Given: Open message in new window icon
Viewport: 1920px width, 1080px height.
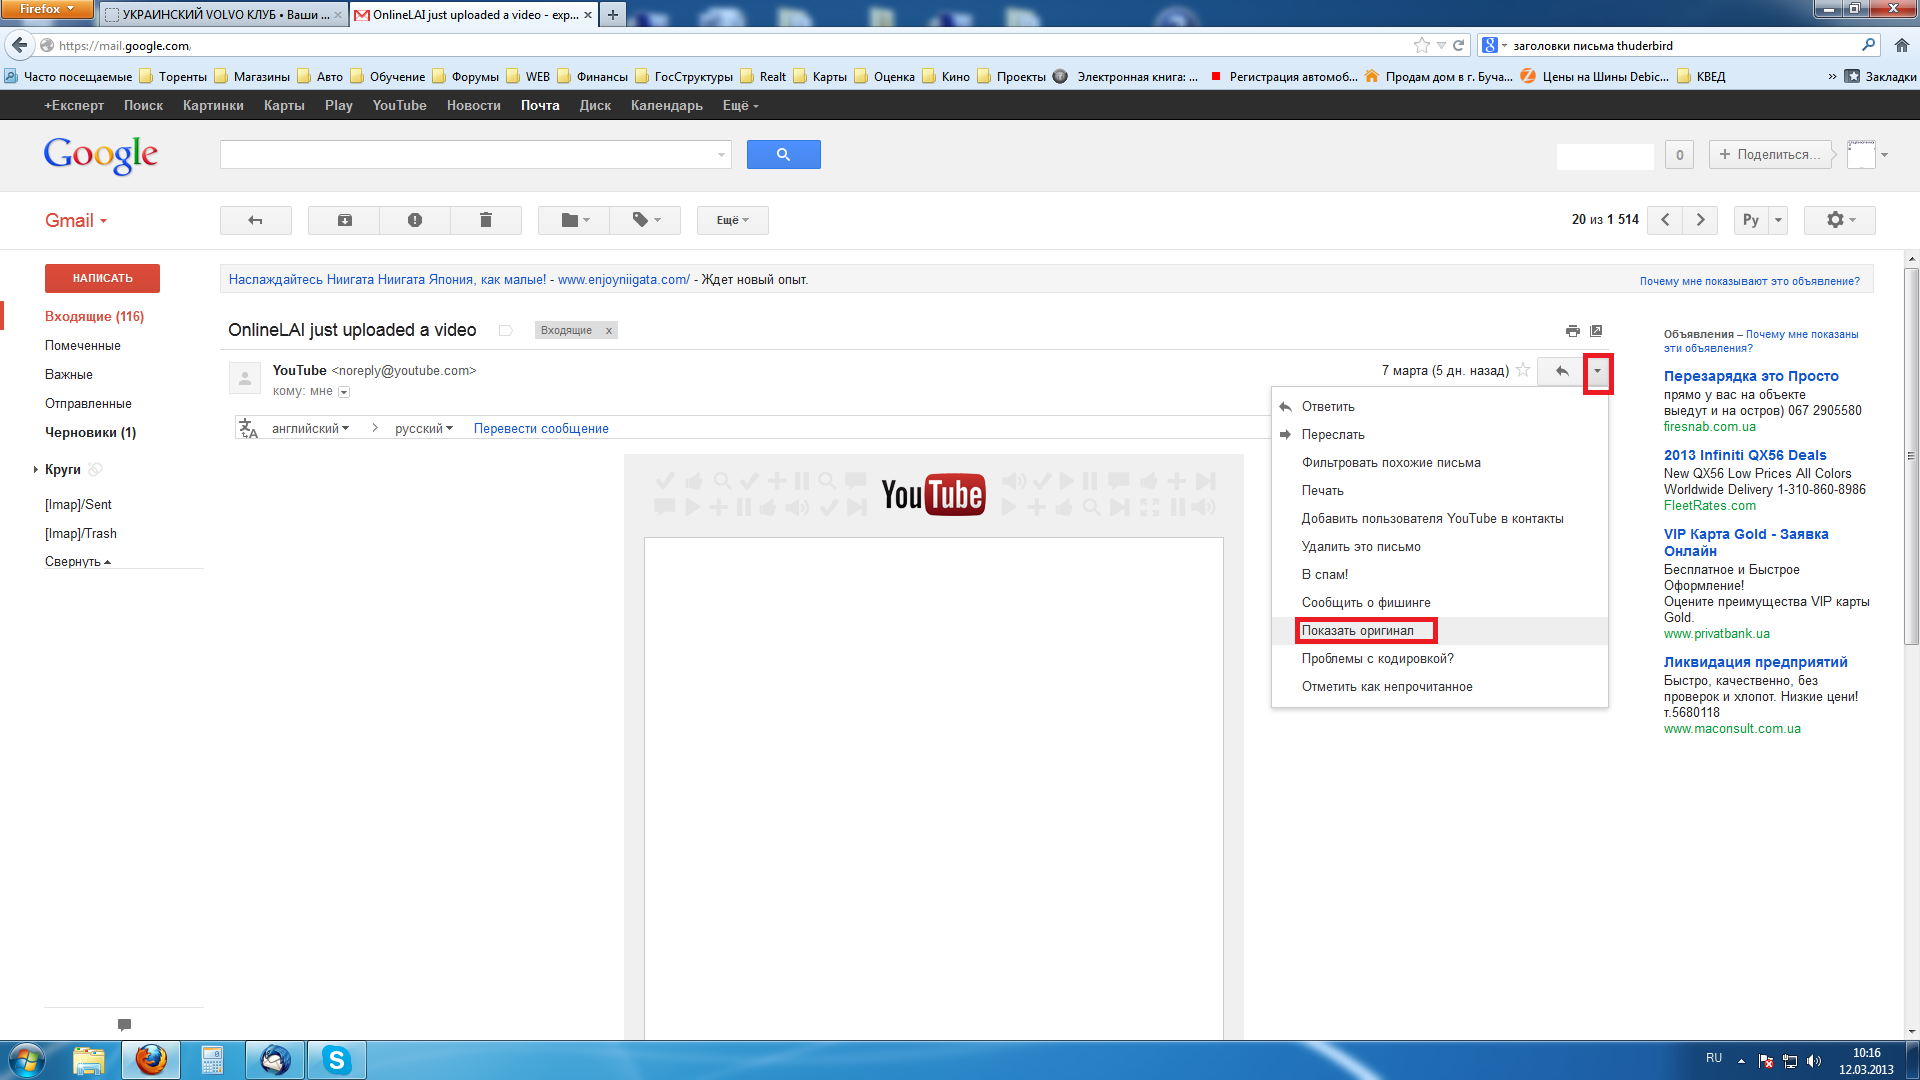Looking at the screenshot, I should (1596, 331).
